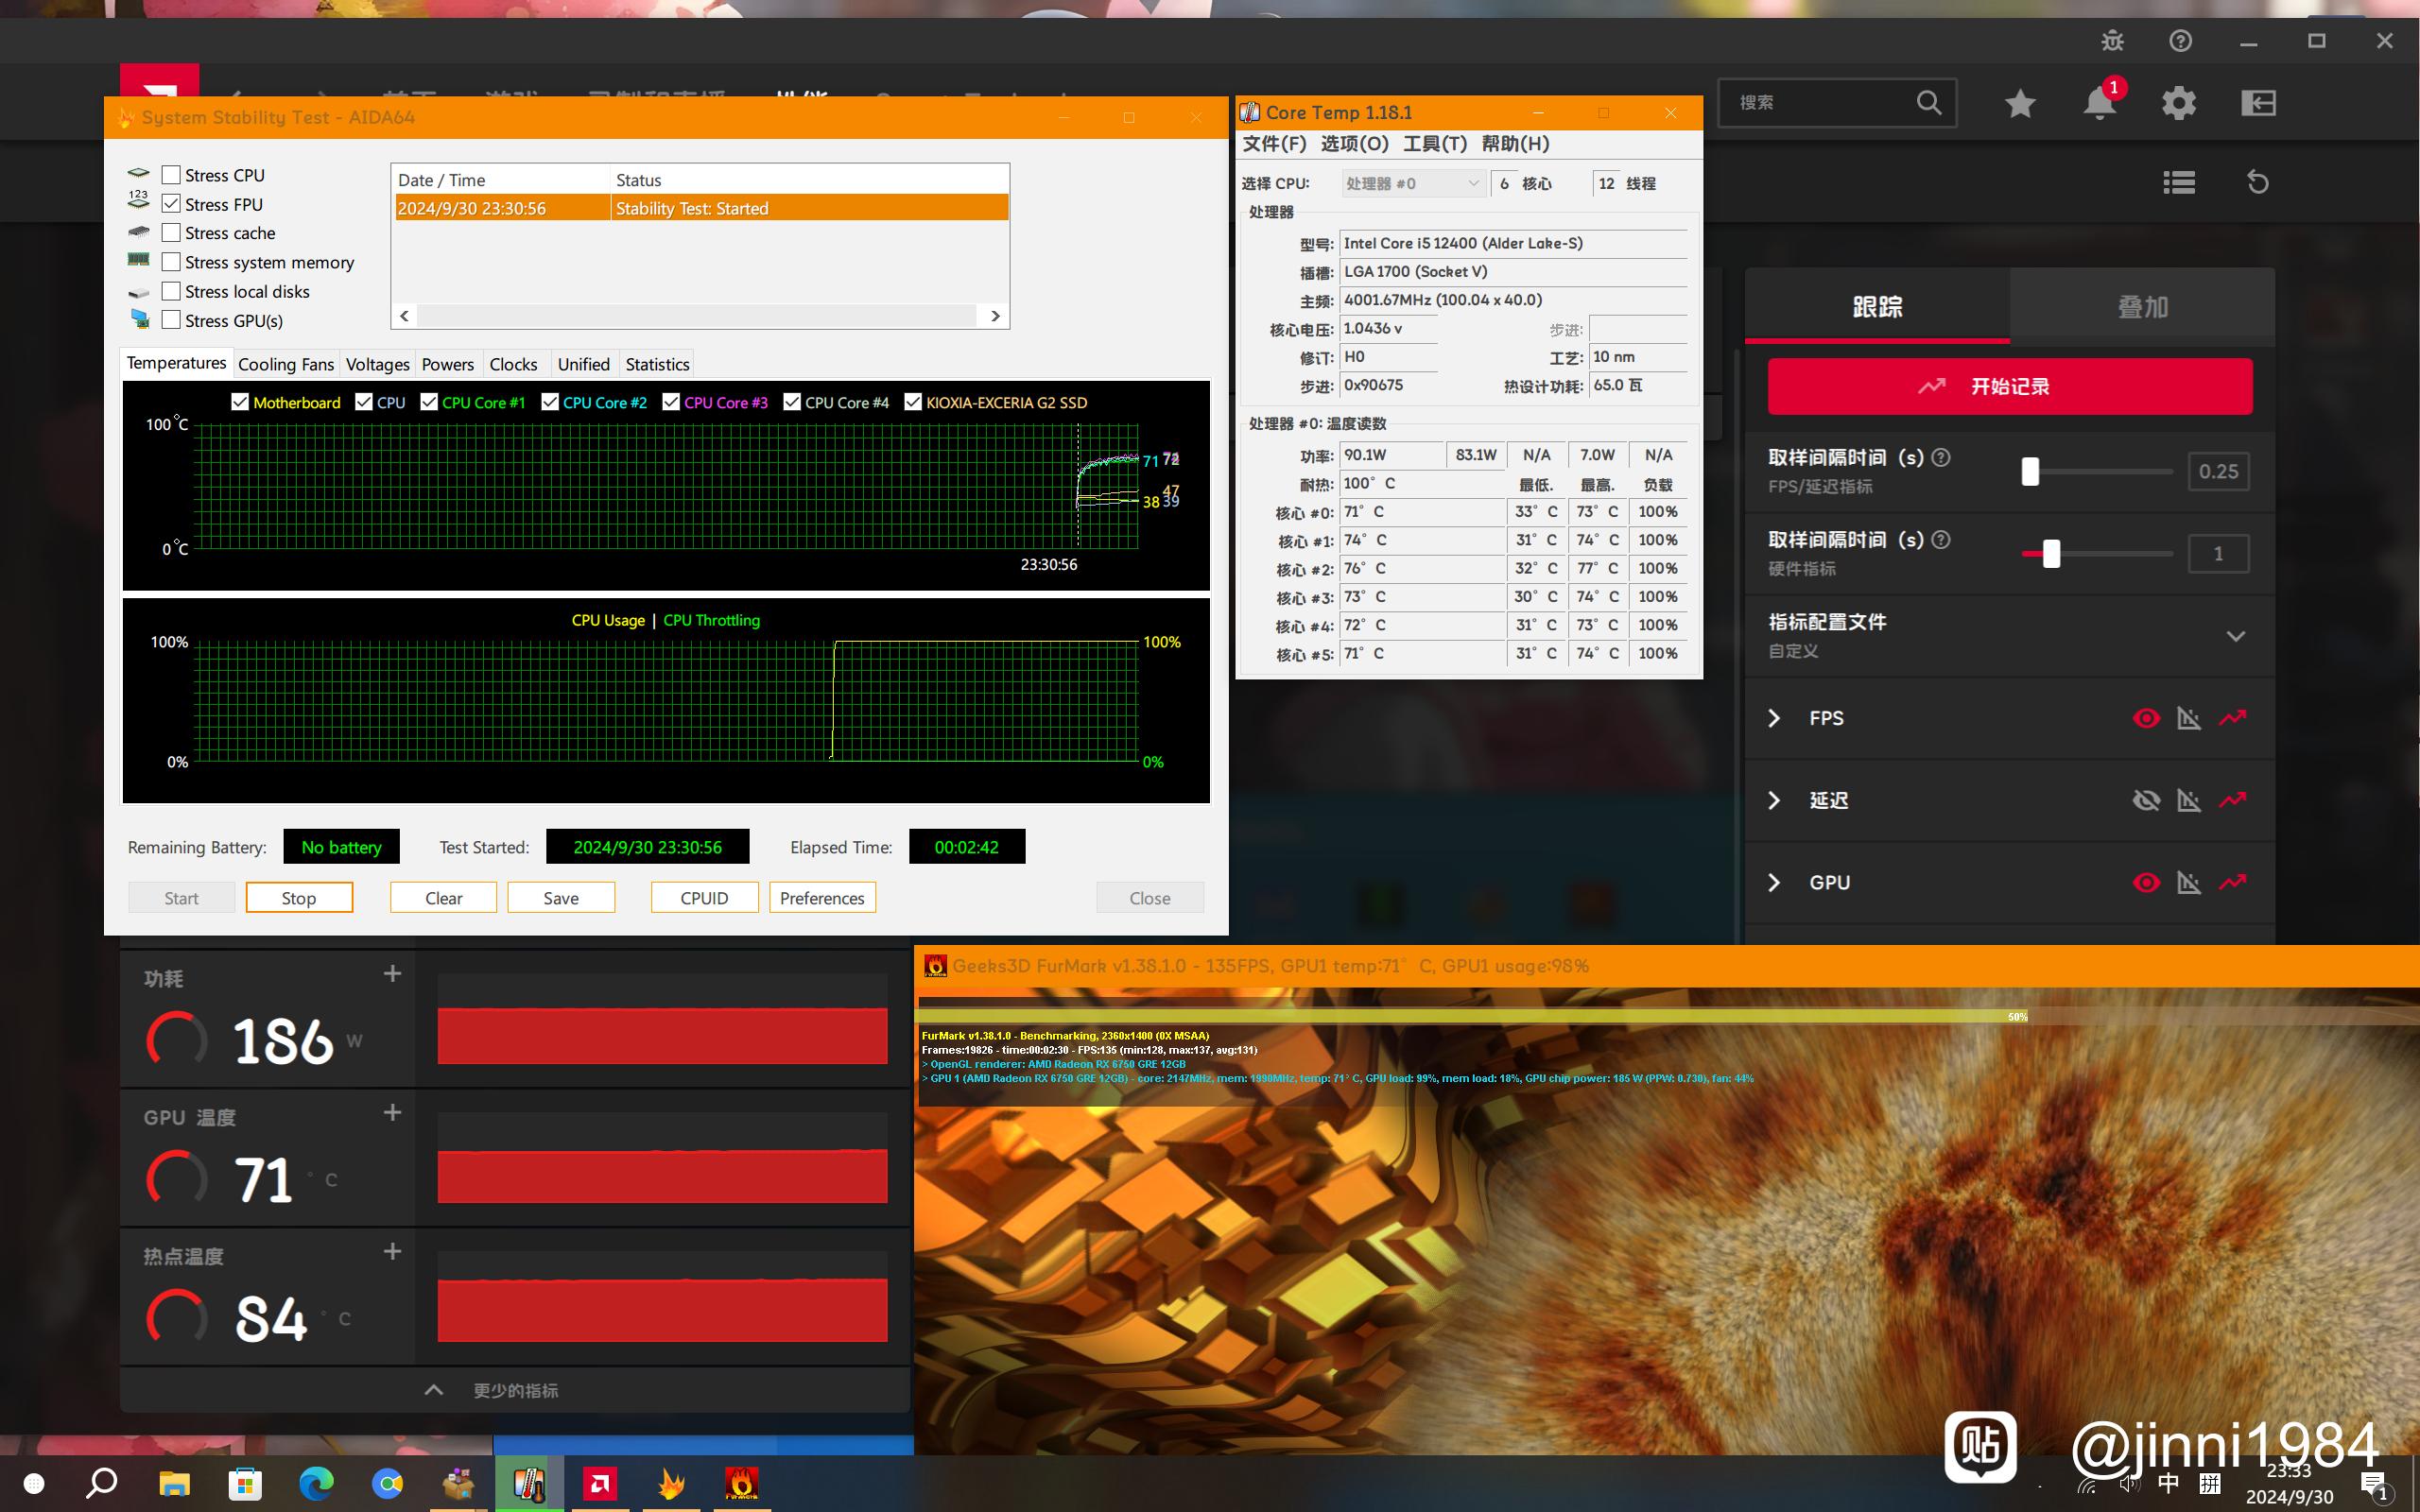Click left scroll arrow in AIDA64 log list

click(404, 316)
